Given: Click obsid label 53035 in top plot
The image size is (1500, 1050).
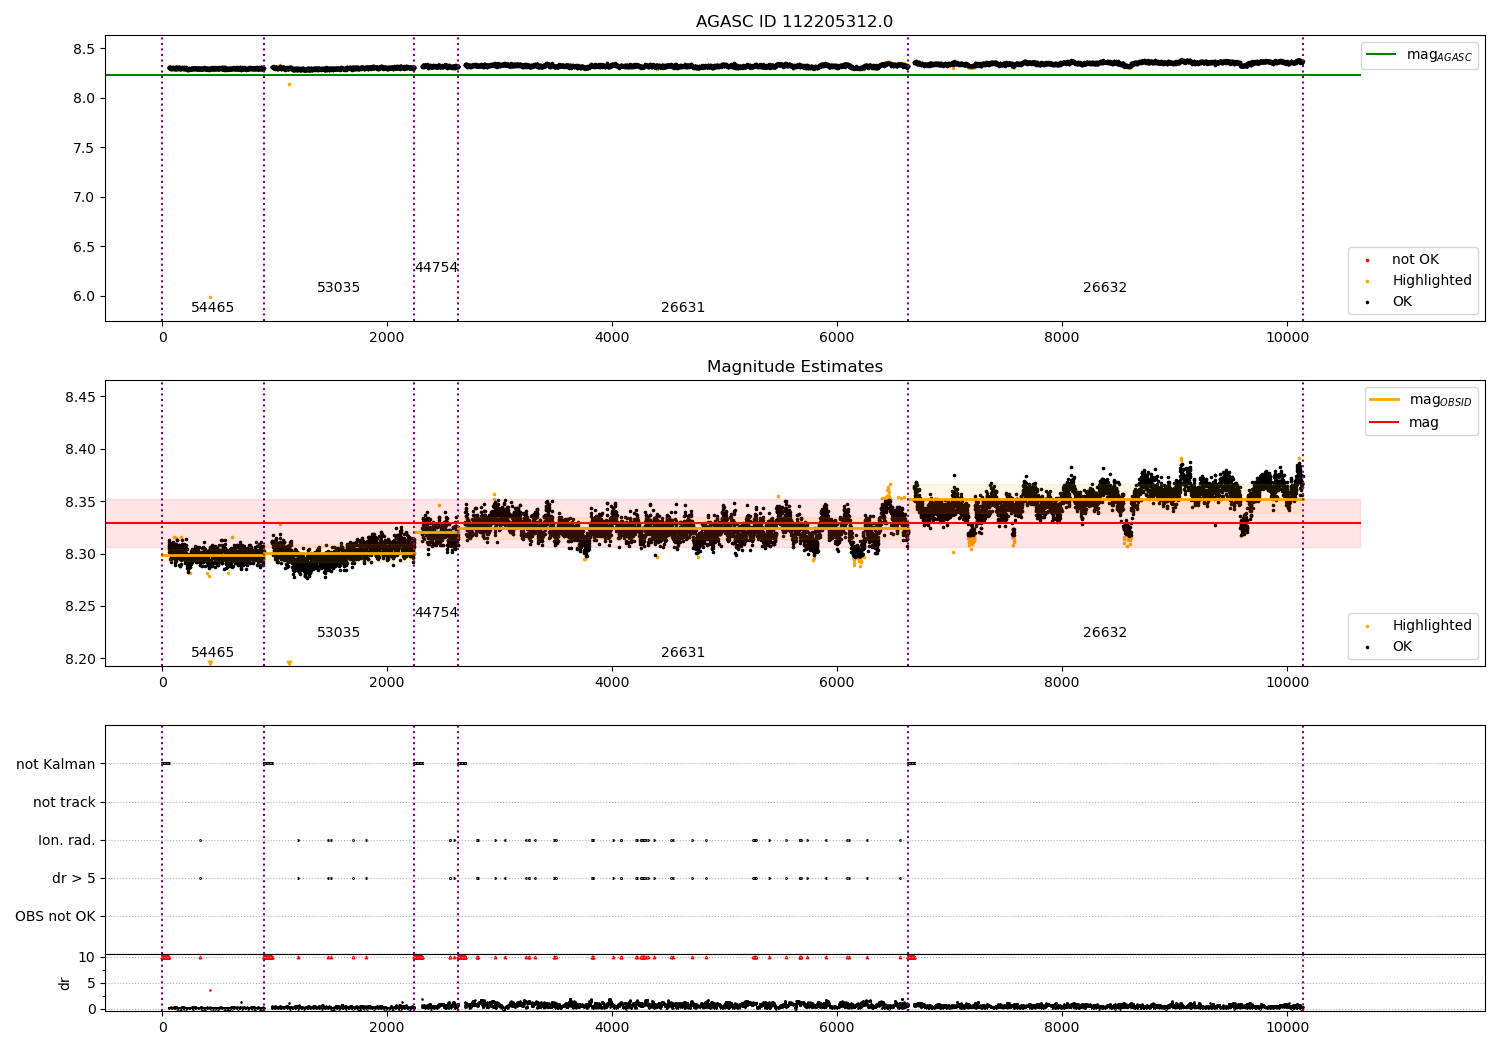Looking at the screenshot, I should [x=338, y=288].
